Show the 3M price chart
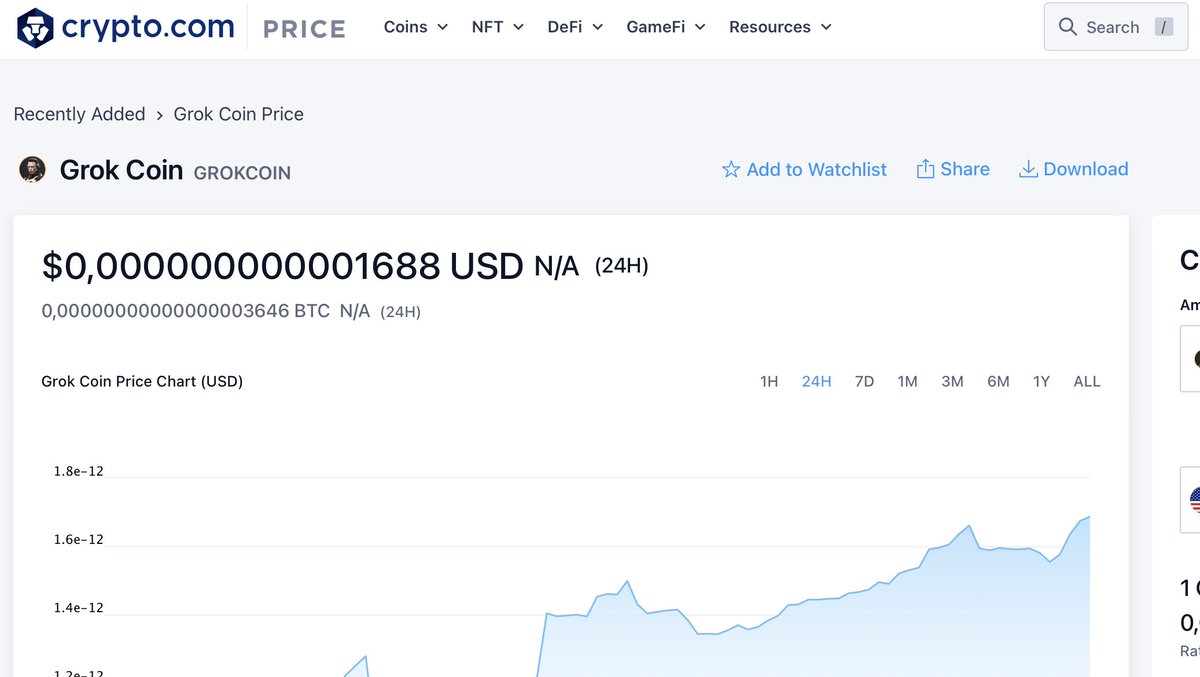The height and width of the screenshot is (677, 1200). point(952,381)
